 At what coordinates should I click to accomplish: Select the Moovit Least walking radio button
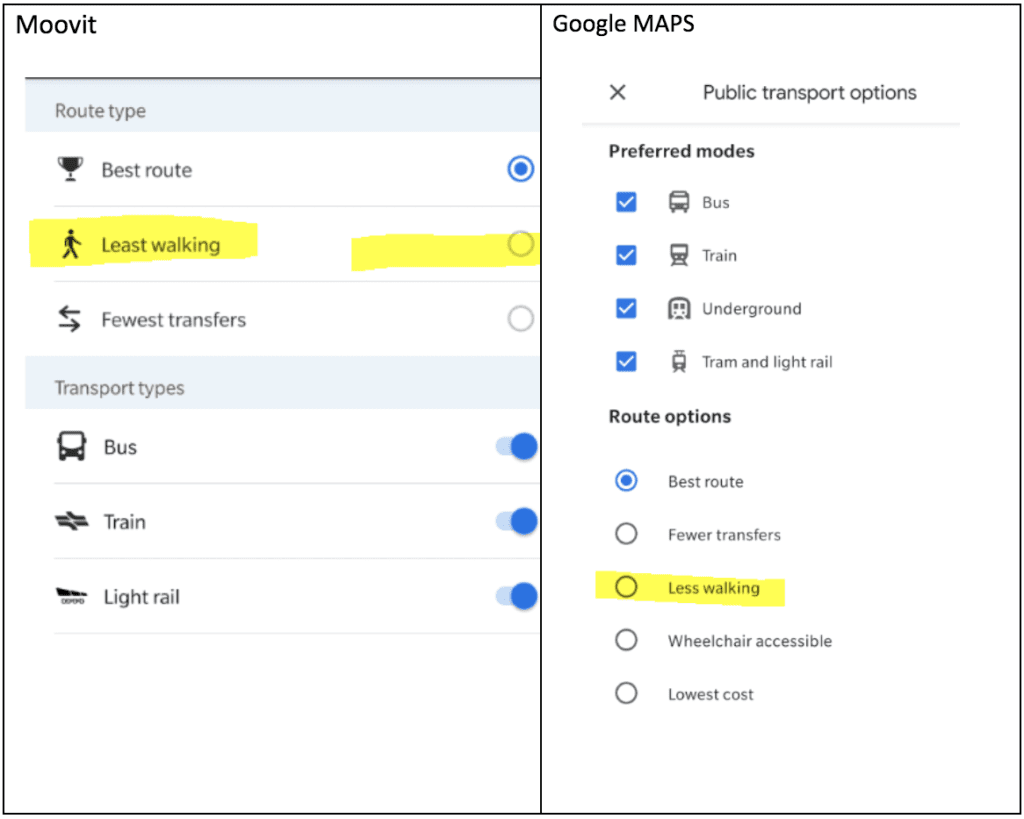520,244
